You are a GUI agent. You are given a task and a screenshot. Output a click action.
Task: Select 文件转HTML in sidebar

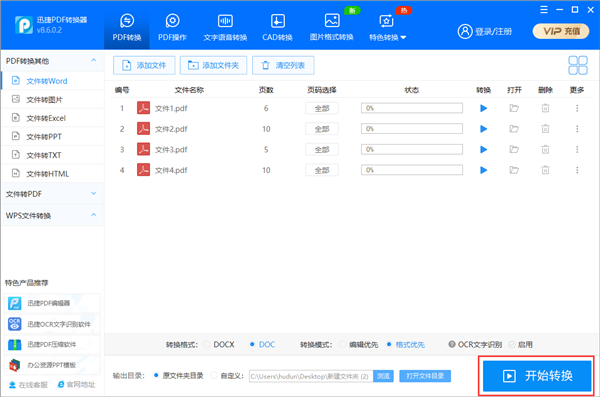coord(52,174)
